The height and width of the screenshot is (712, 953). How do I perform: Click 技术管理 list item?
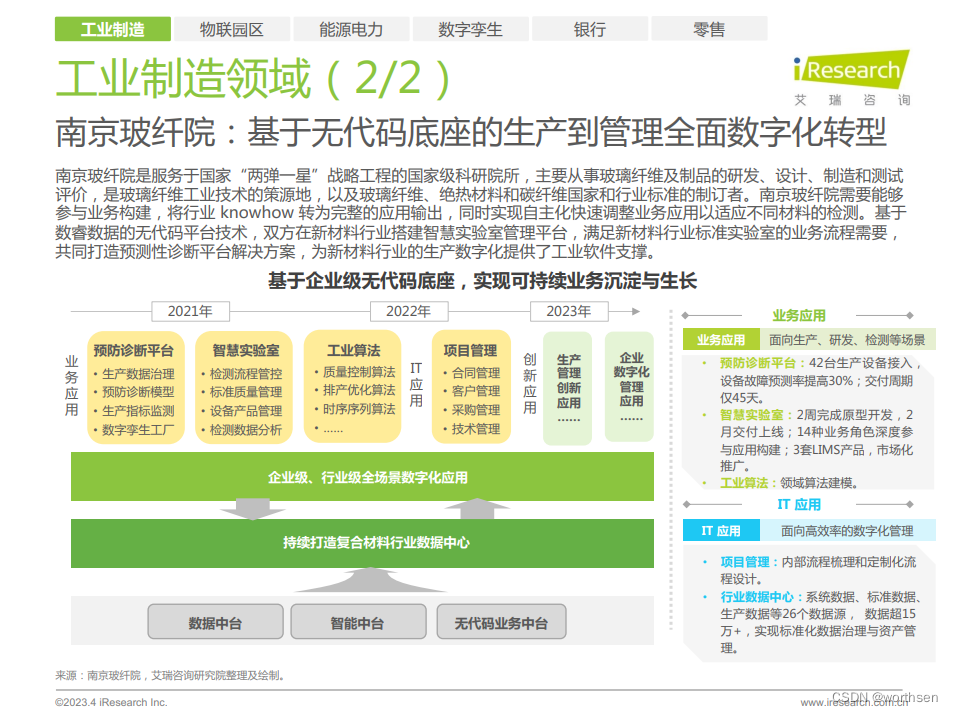click(476, 429)
